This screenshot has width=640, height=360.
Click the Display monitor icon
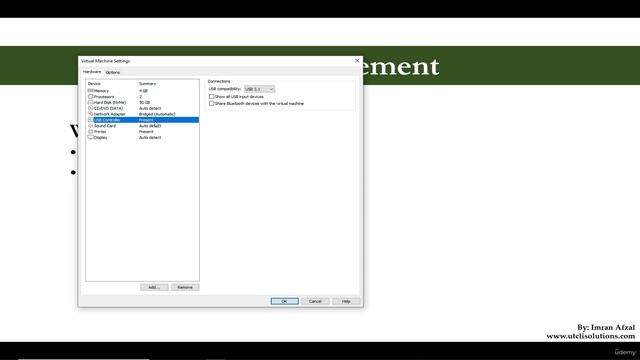91,138
